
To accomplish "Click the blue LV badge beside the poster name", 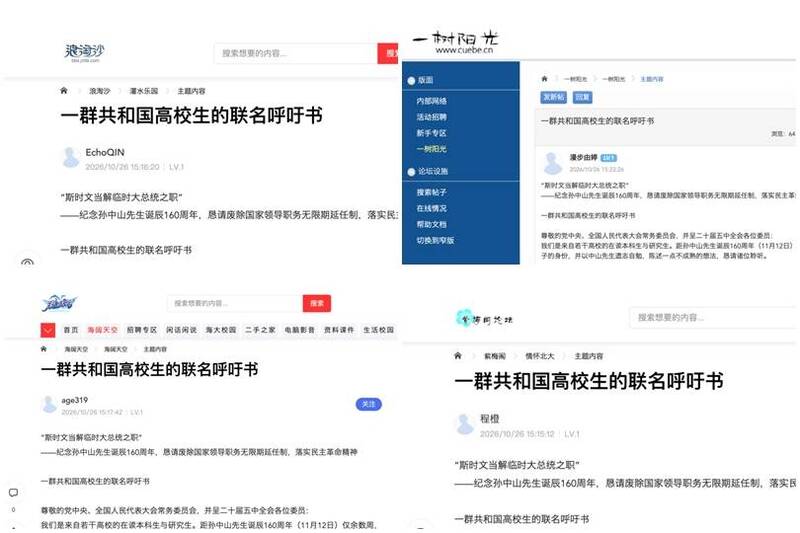I will tap(609, 158).
